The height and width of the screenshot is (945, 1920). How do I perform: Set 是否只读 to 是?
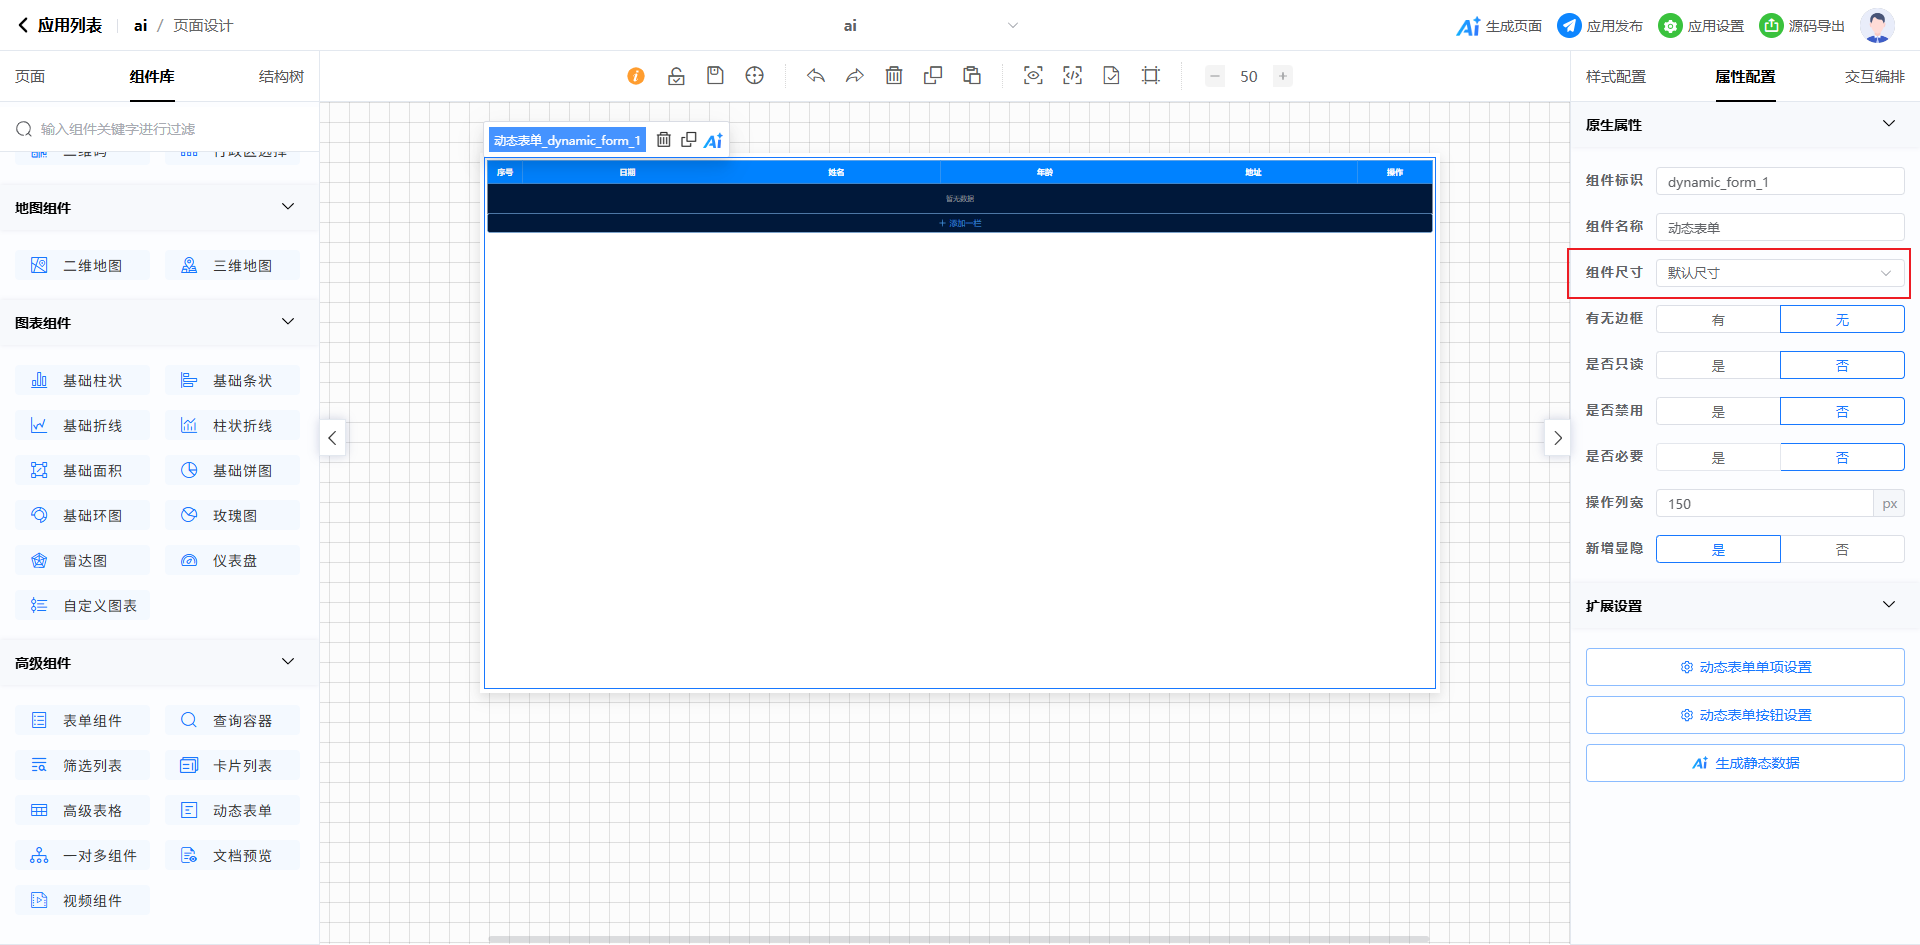coord(1718,366)
